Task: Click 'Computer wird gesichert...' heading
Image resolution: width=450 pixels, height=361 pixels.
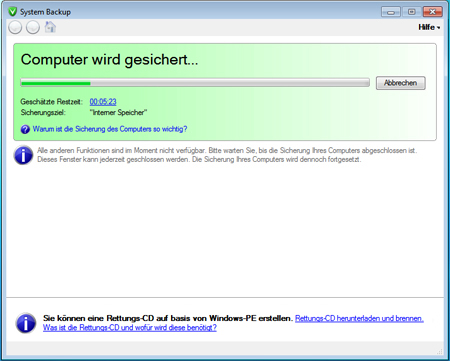Action: 109,60
